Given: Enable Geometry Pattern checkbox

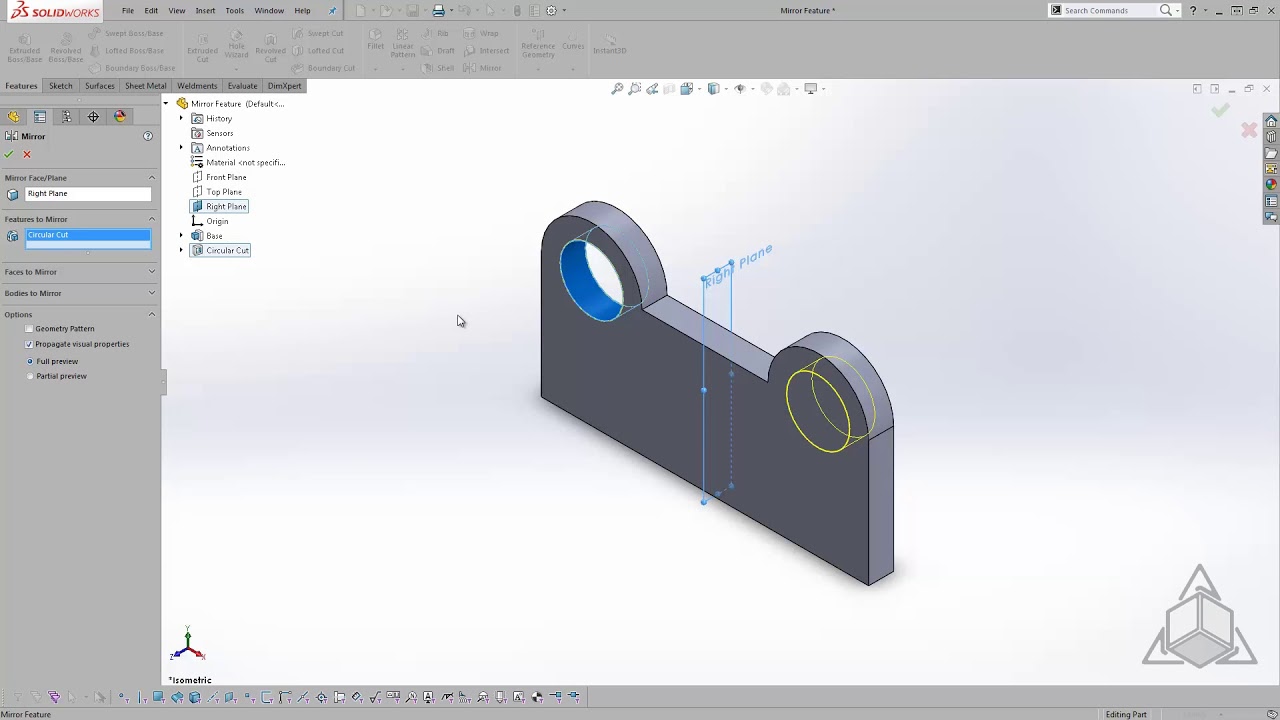Looking at the screenshot, I should coord(29,328).
